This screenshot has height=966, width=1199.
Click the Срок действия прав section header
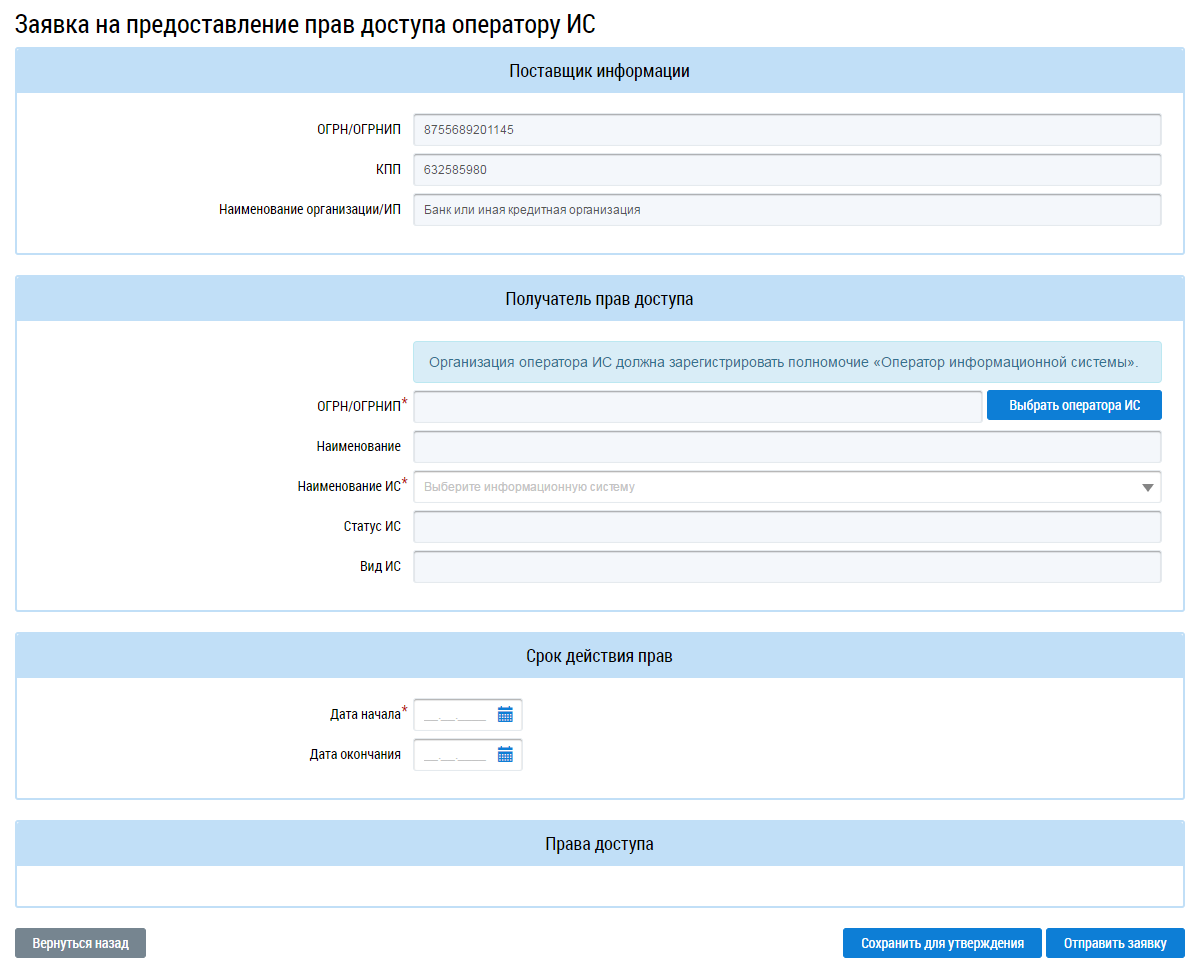click(599, 656)
